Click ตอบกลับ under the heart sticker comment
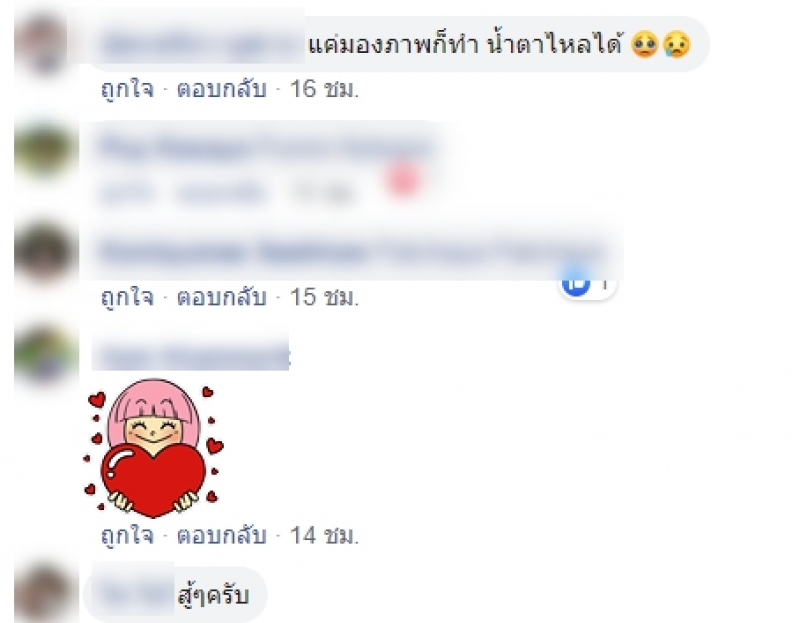The width and height of the screenshot is (800, 623). [x=222, y=535]
